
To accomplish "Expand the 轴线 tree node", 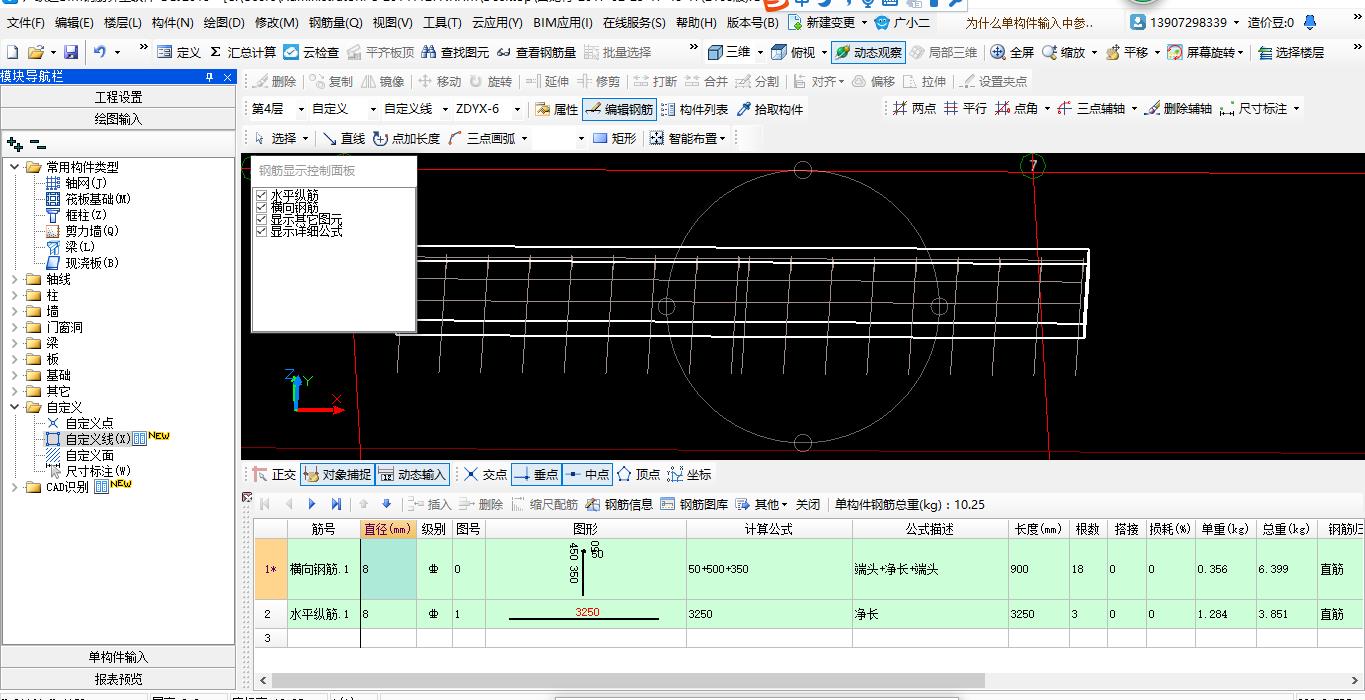I will 14,279.
